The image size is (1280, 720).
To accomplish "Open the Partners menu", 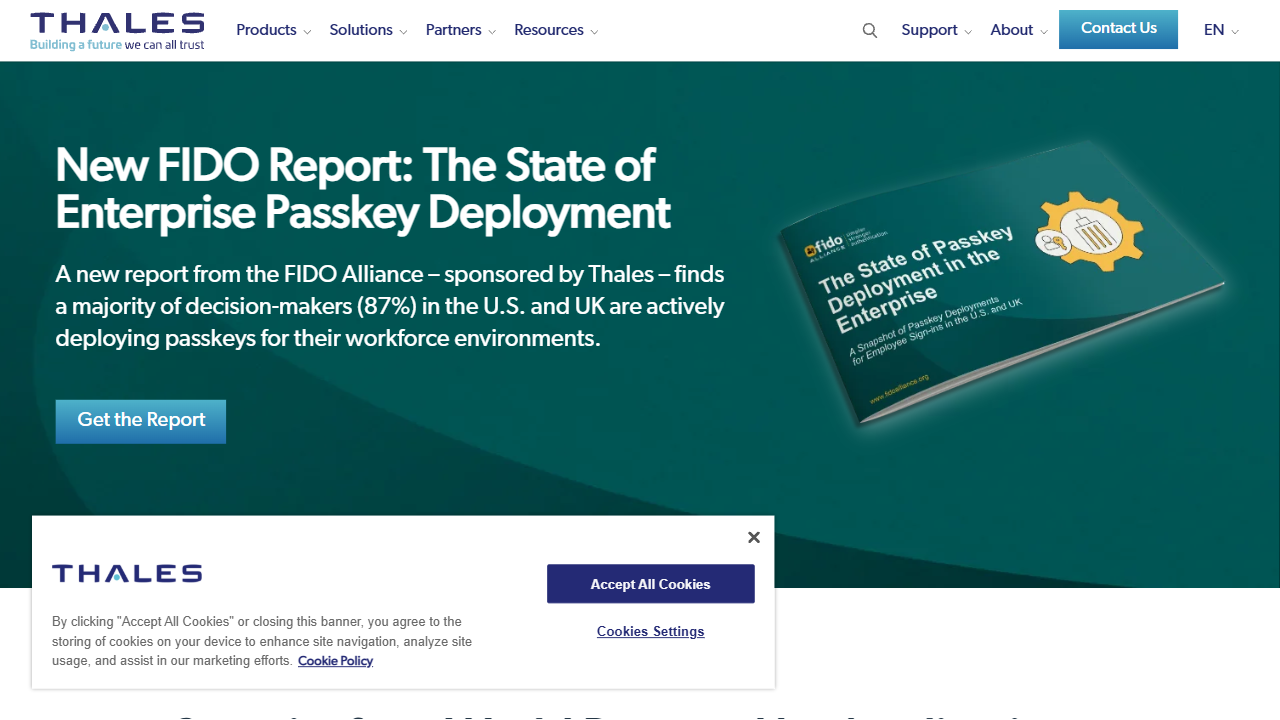I will tap(453, 30).
